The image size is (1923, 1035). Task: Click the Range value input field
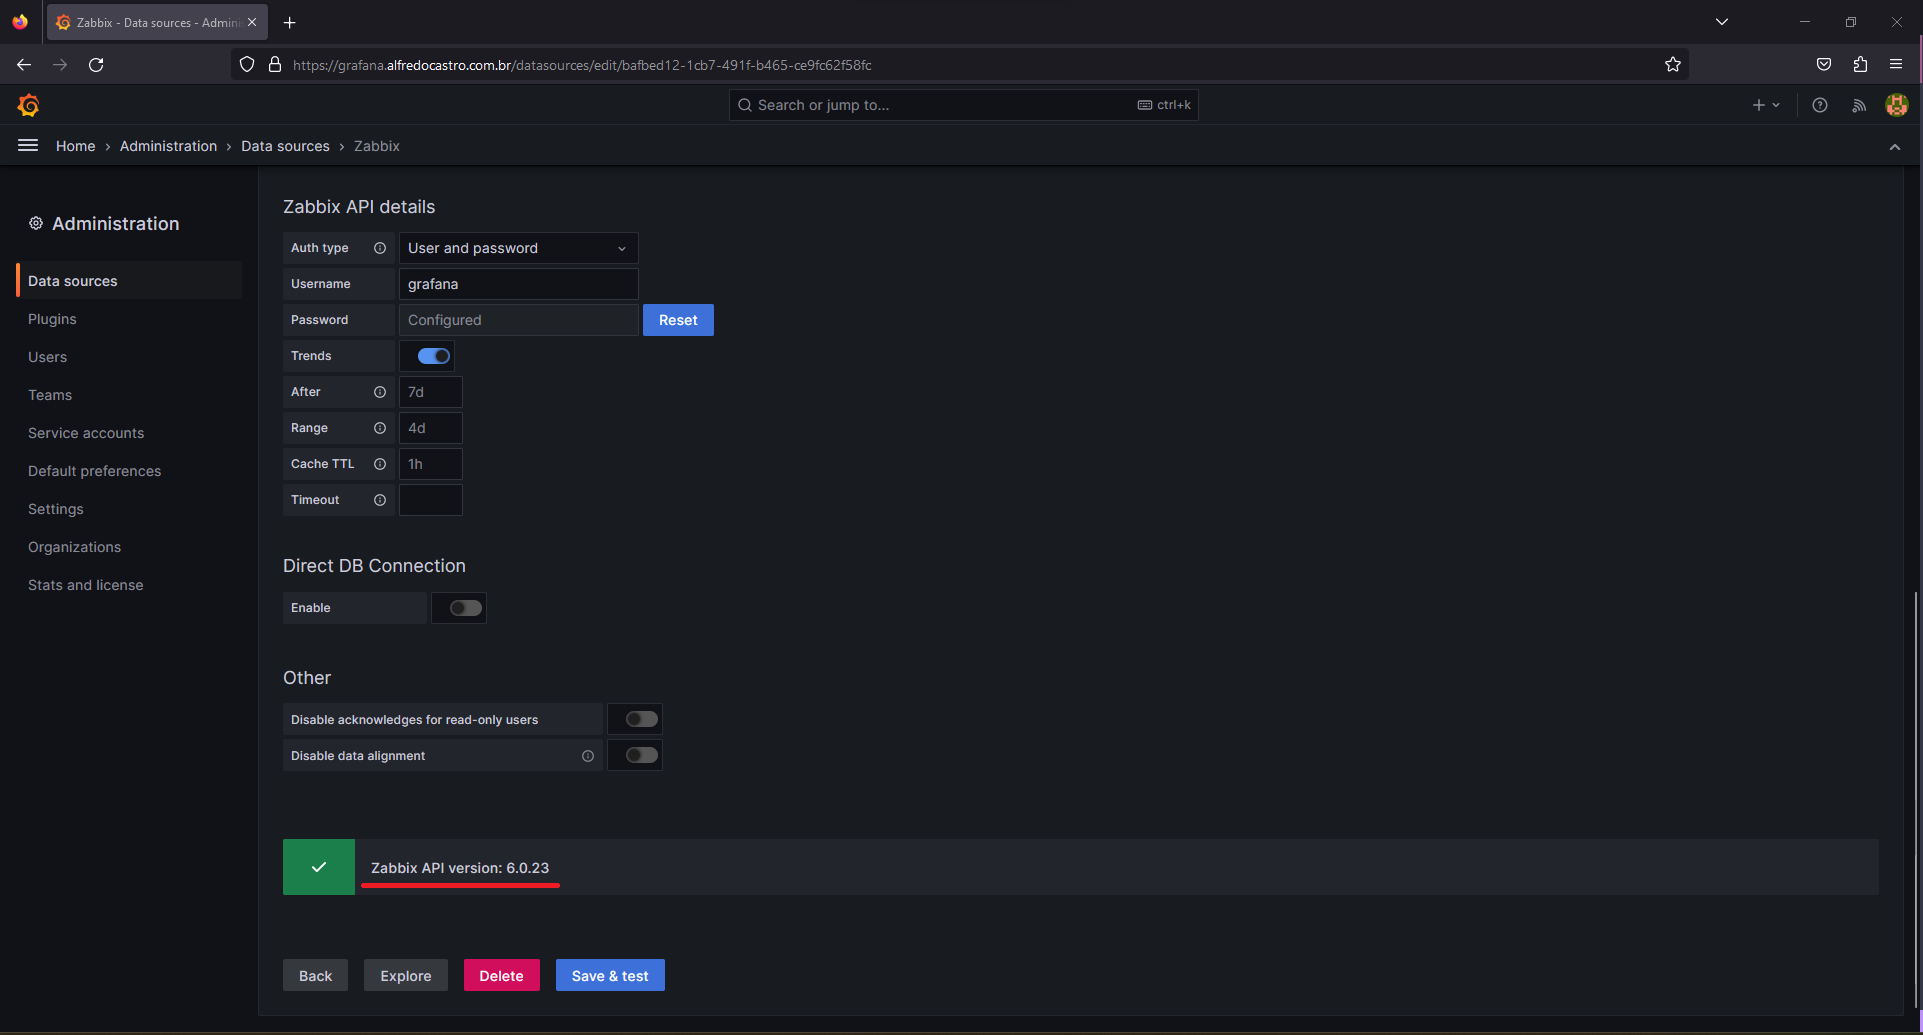431,428
